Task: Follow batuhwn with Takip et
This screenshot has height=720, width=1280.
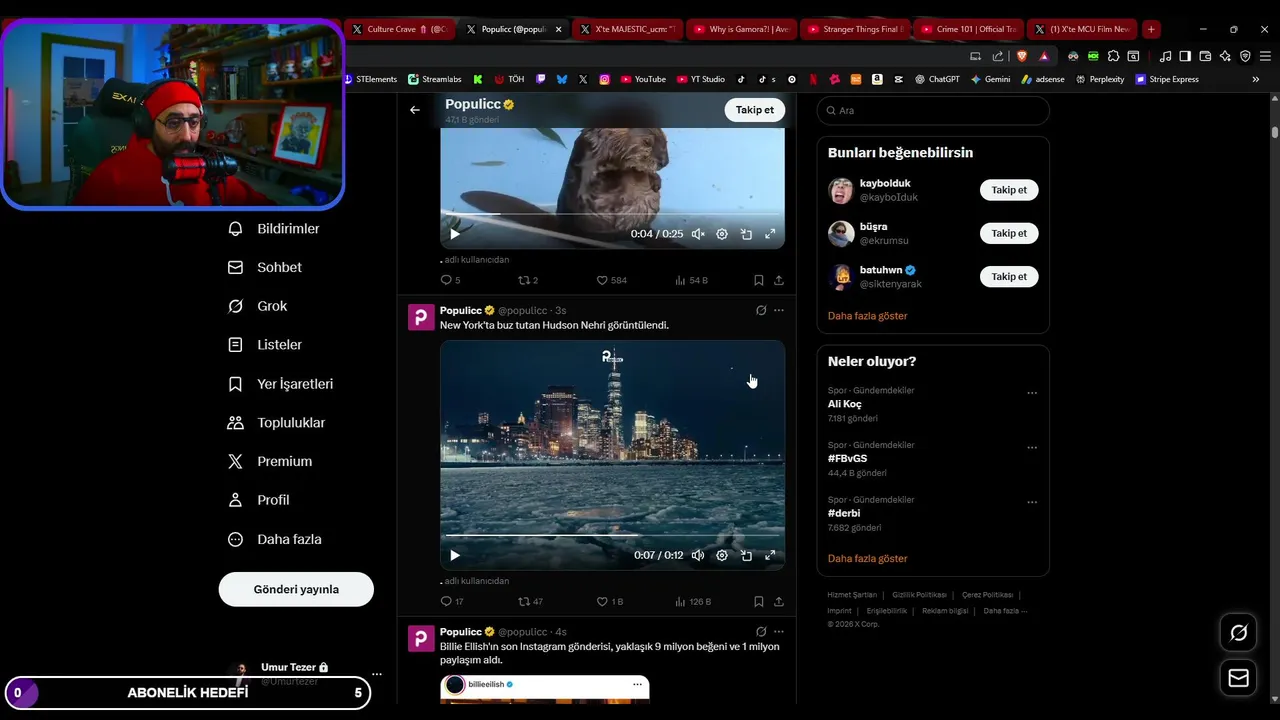Action: coord(1009,276)
